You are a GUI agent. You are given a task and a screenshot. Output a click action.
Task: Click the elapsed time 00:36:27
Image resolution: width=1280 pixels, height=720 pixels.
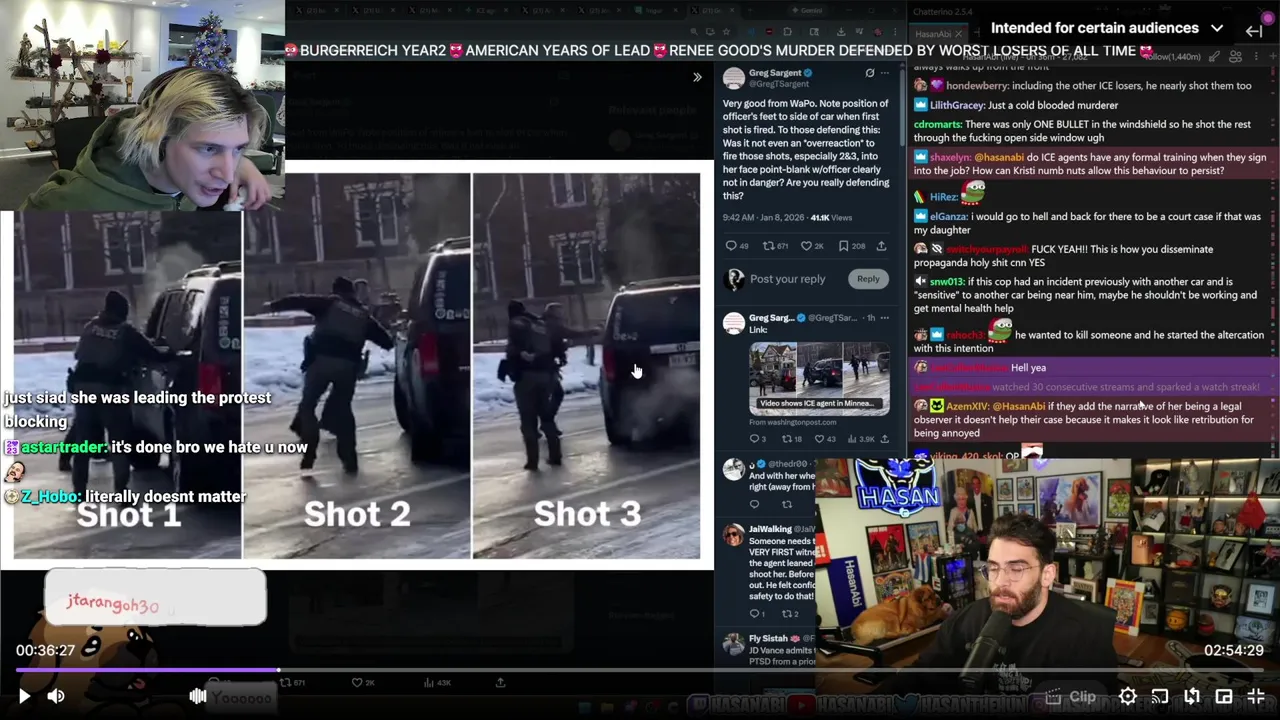tap(45, 650)
